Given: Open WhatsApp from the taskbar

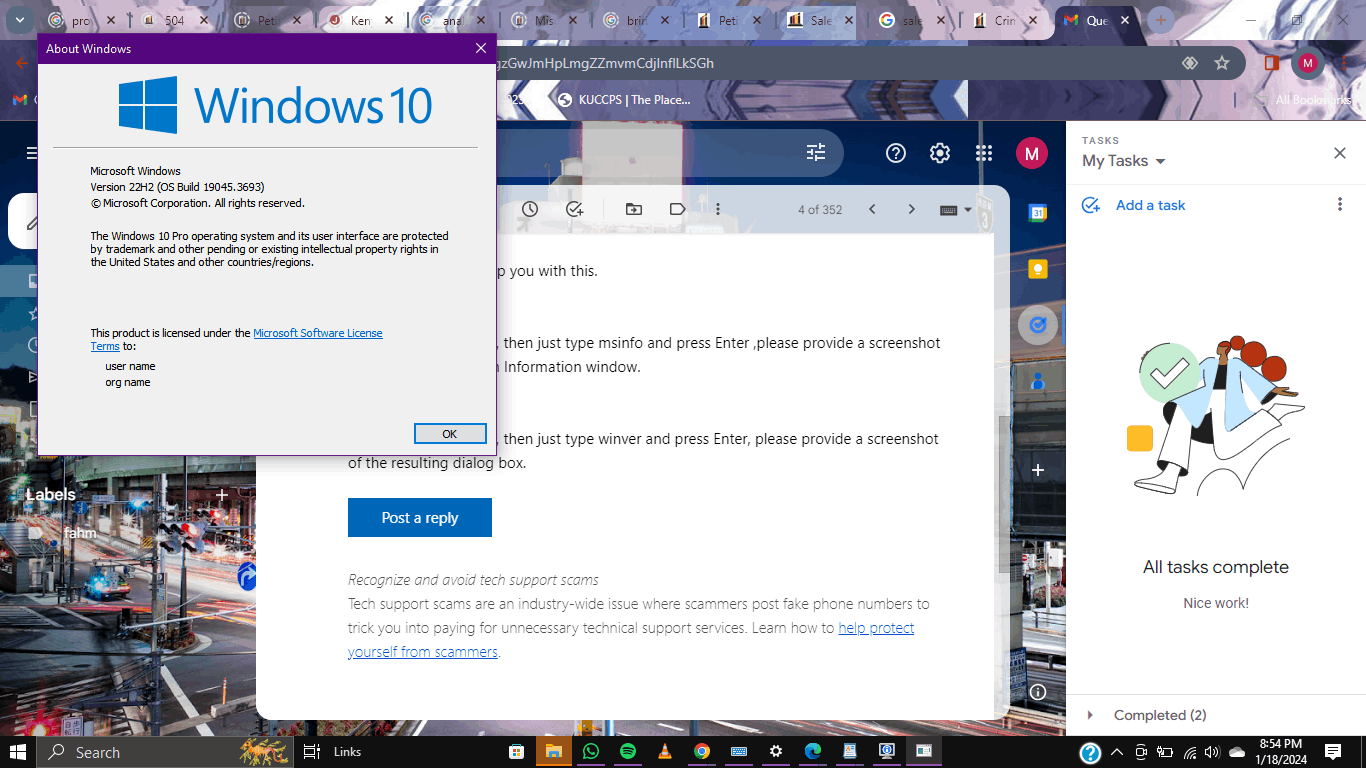Looking at the screenshot, I should (590, 751).
